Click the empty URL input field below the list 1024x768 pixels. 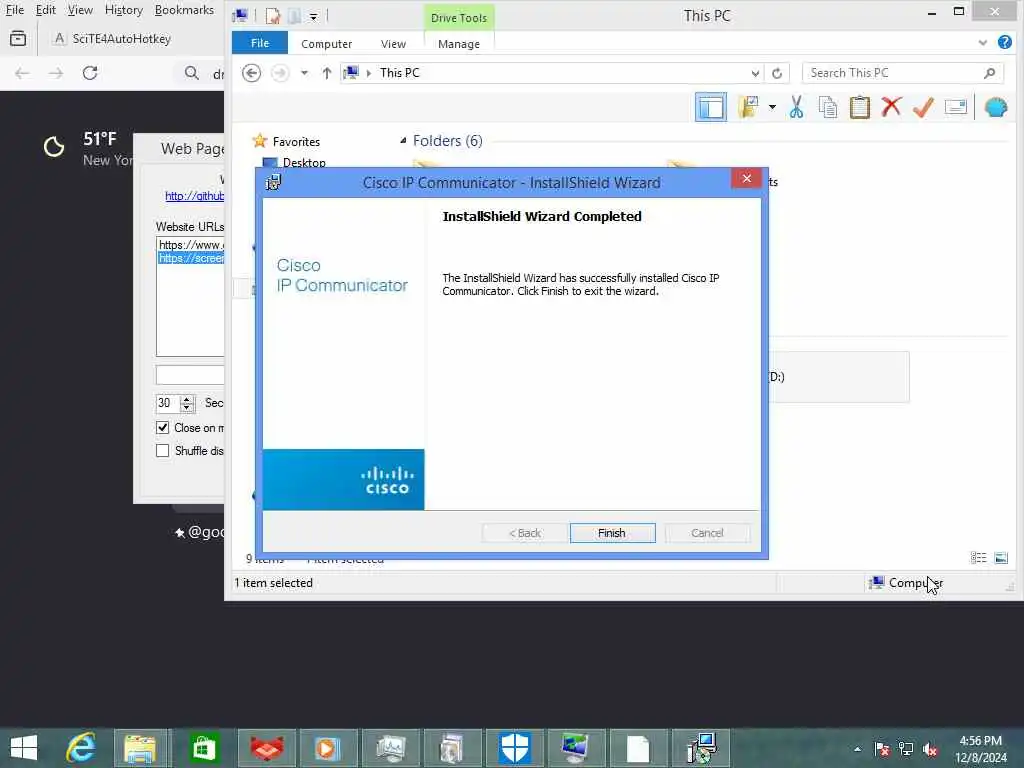click(190, 375)
